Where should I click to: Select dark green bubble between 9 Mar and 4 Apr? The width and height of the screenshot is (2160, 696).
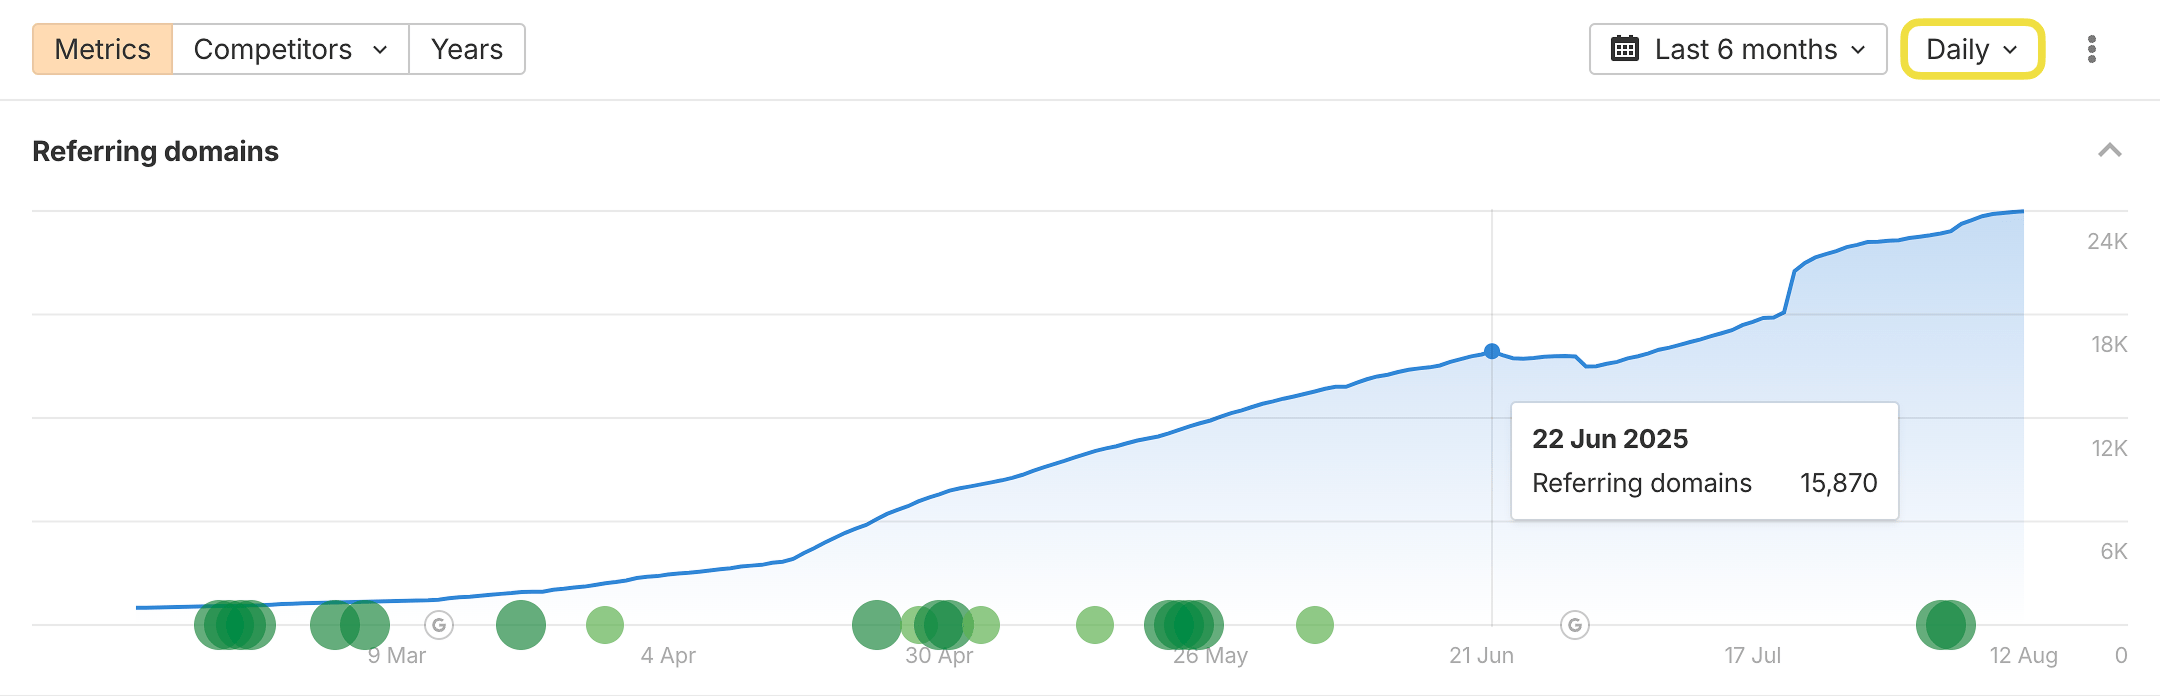tap(521, 625)
